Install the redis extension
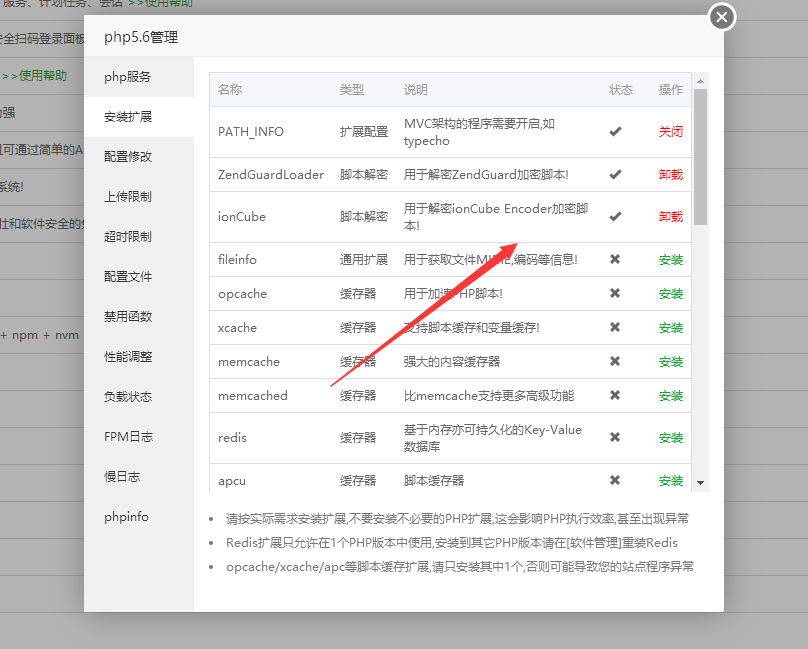808x649 pixels. 670,437
